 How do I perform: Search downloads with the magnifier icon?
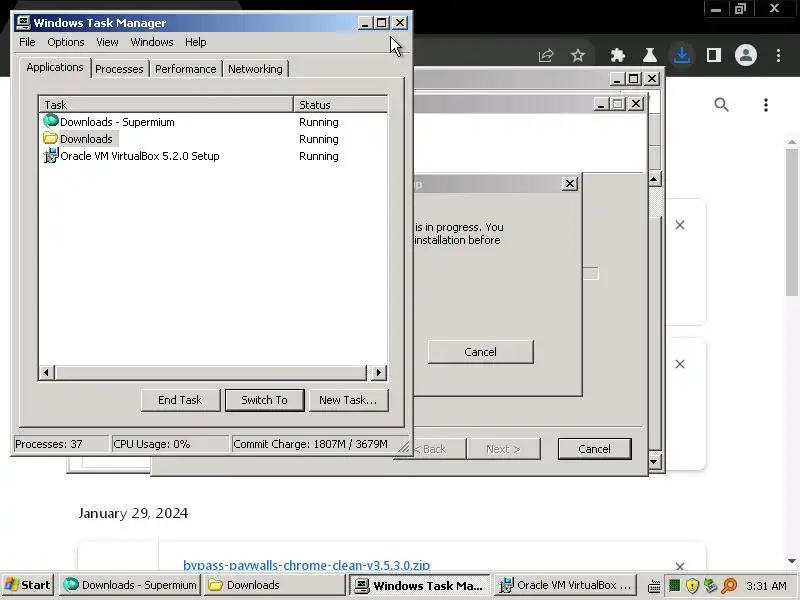click(721, 105)
